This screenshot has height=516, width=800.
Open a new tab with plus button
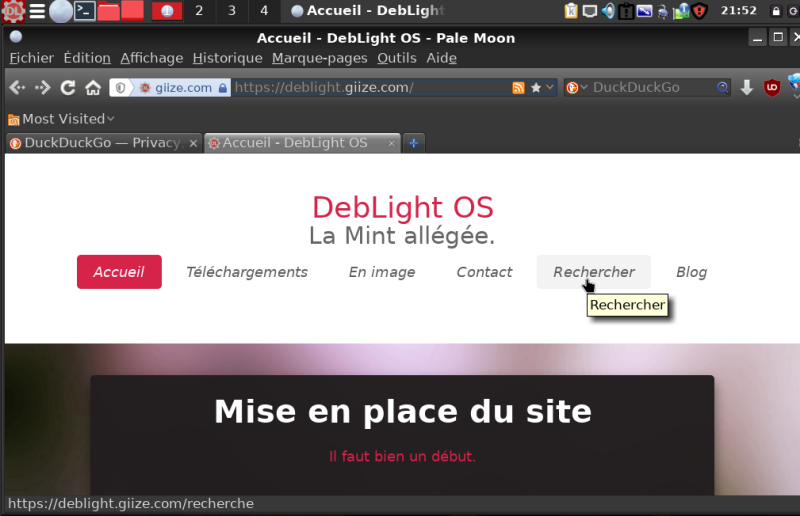point(413,143)
